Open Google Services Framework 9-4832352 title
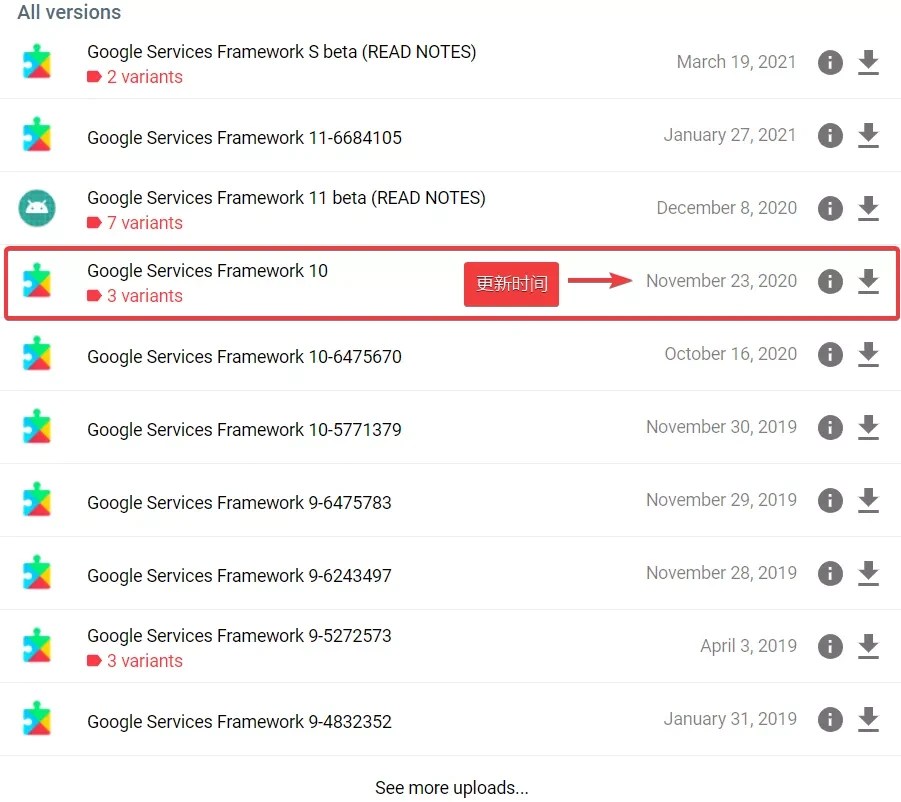The width and height of the screenshot is (901, 802). (x=239, y=722)
